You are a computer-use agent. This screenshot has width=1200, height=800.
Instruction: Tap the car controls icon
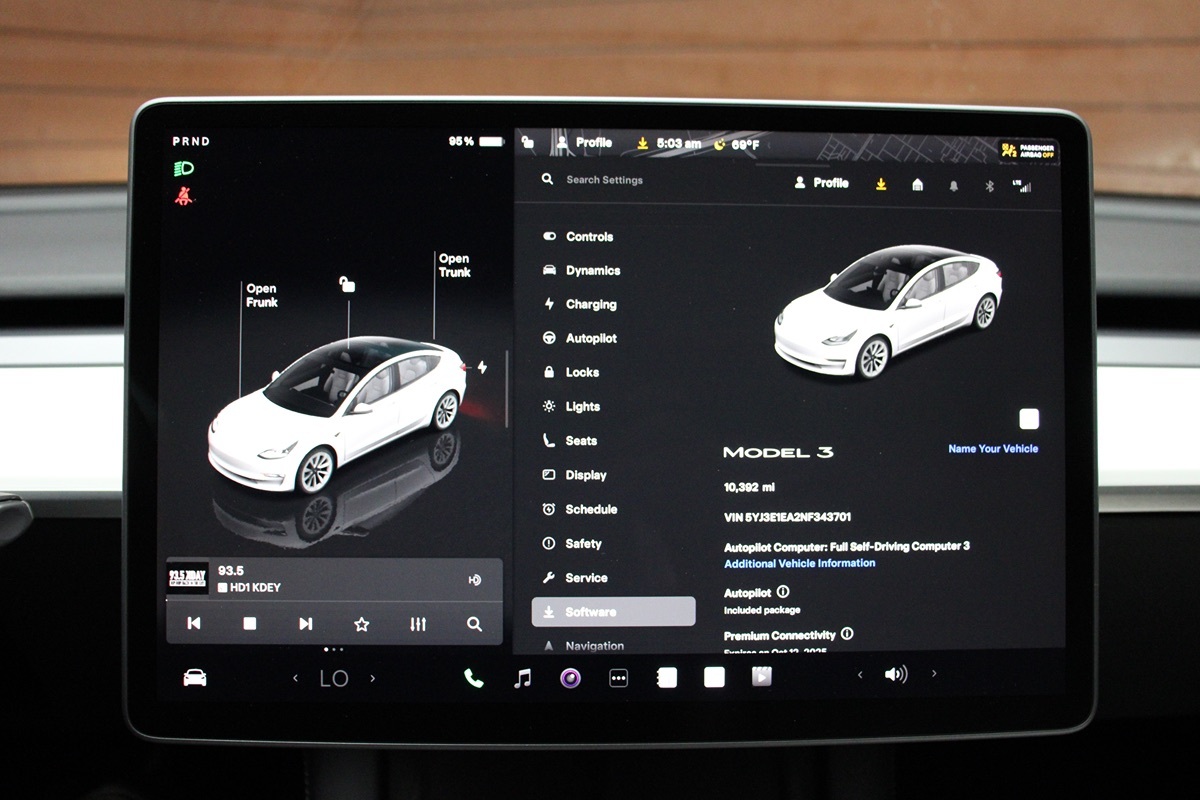(195, 678)
